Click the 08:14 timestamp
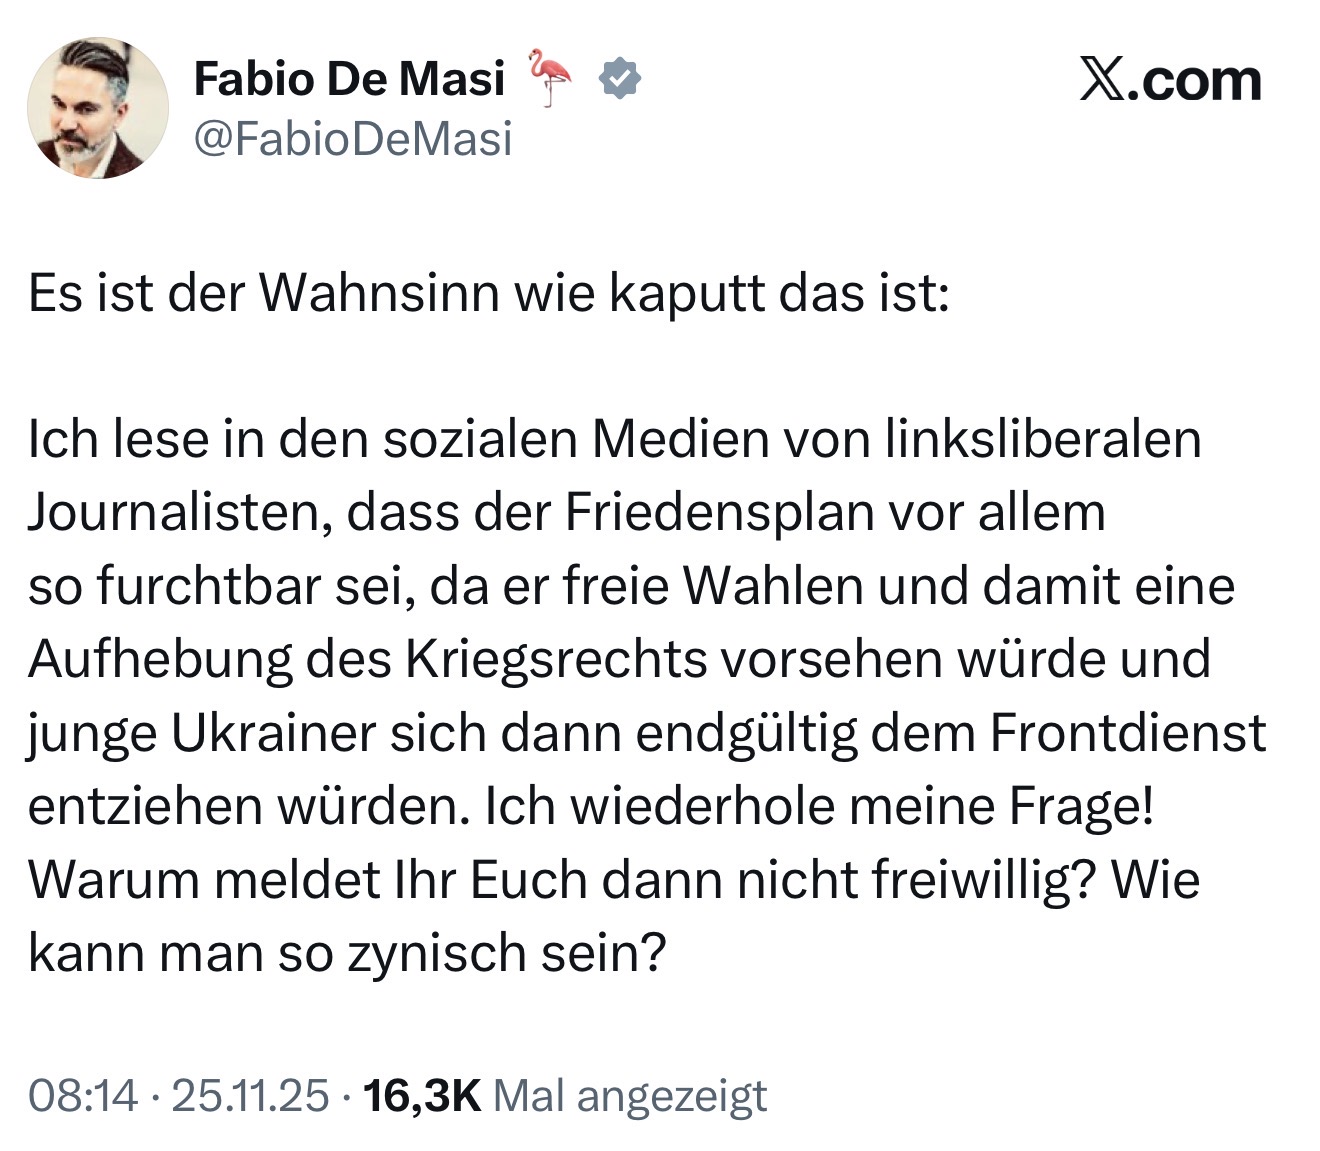 click(83, 1096)
